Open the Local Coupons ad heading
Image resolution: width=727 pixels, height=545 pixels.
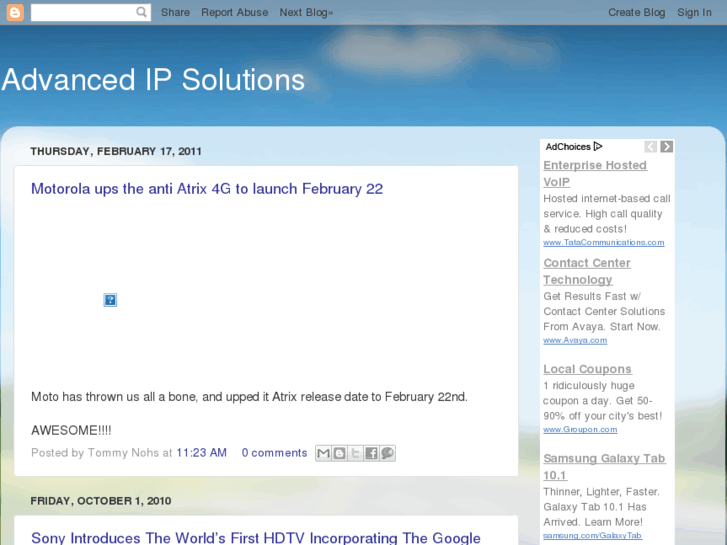coord(587,369)
